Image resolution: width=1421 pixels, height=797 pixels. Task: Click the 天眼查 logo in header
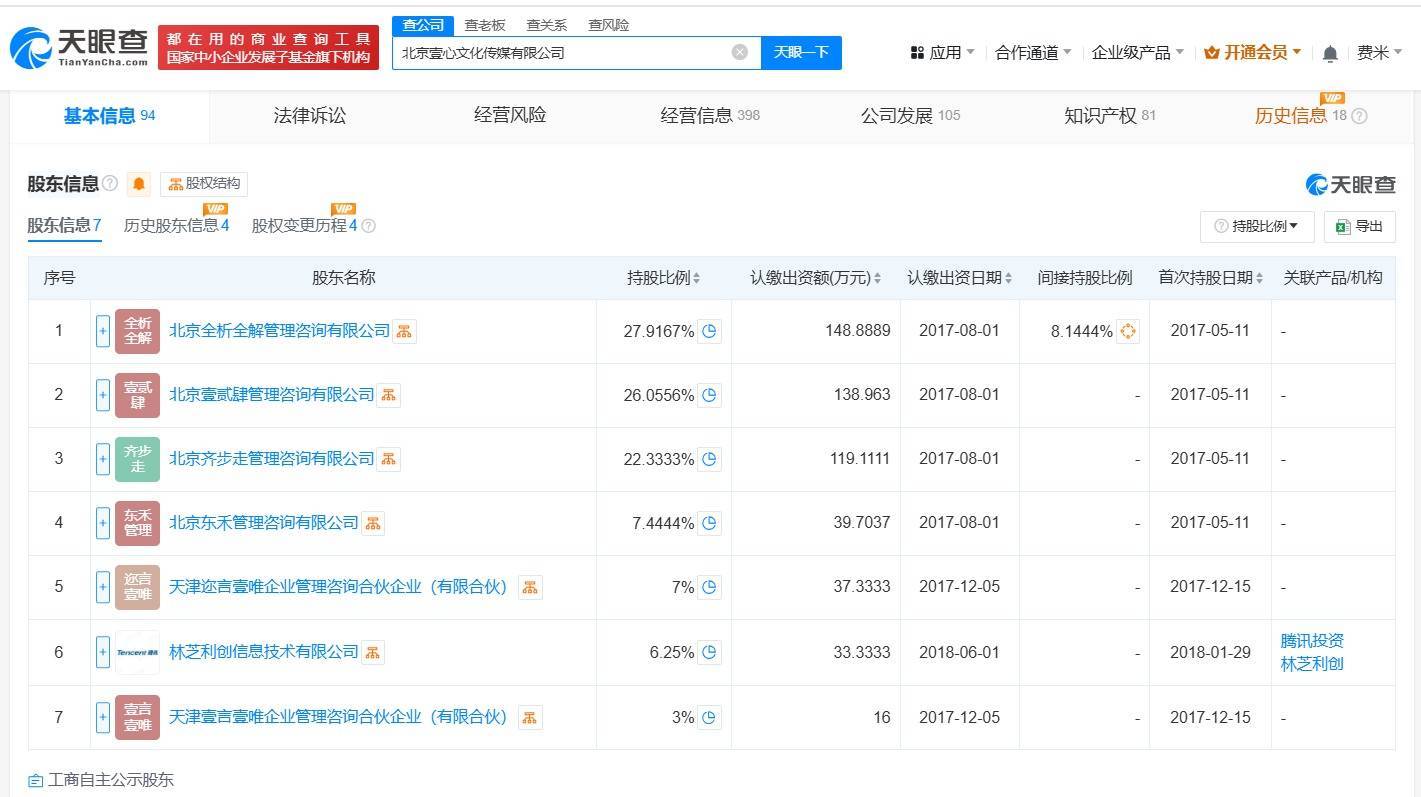pos(79,47)
